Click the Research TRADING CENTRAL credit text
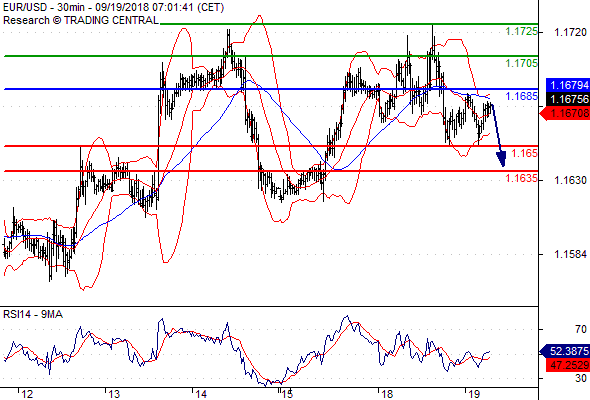590x400 pixels. tap(81, 20)
